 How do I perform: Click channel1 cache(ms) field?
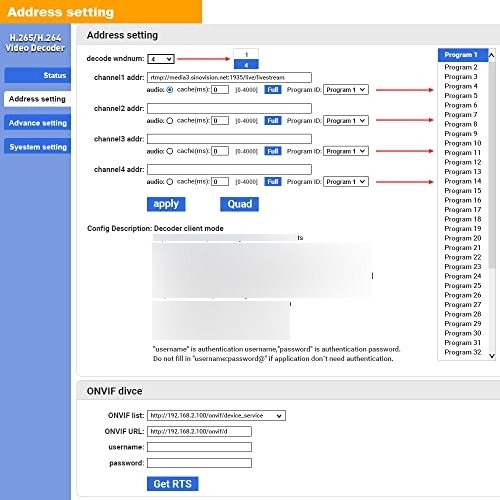click(x=220, y=90)
